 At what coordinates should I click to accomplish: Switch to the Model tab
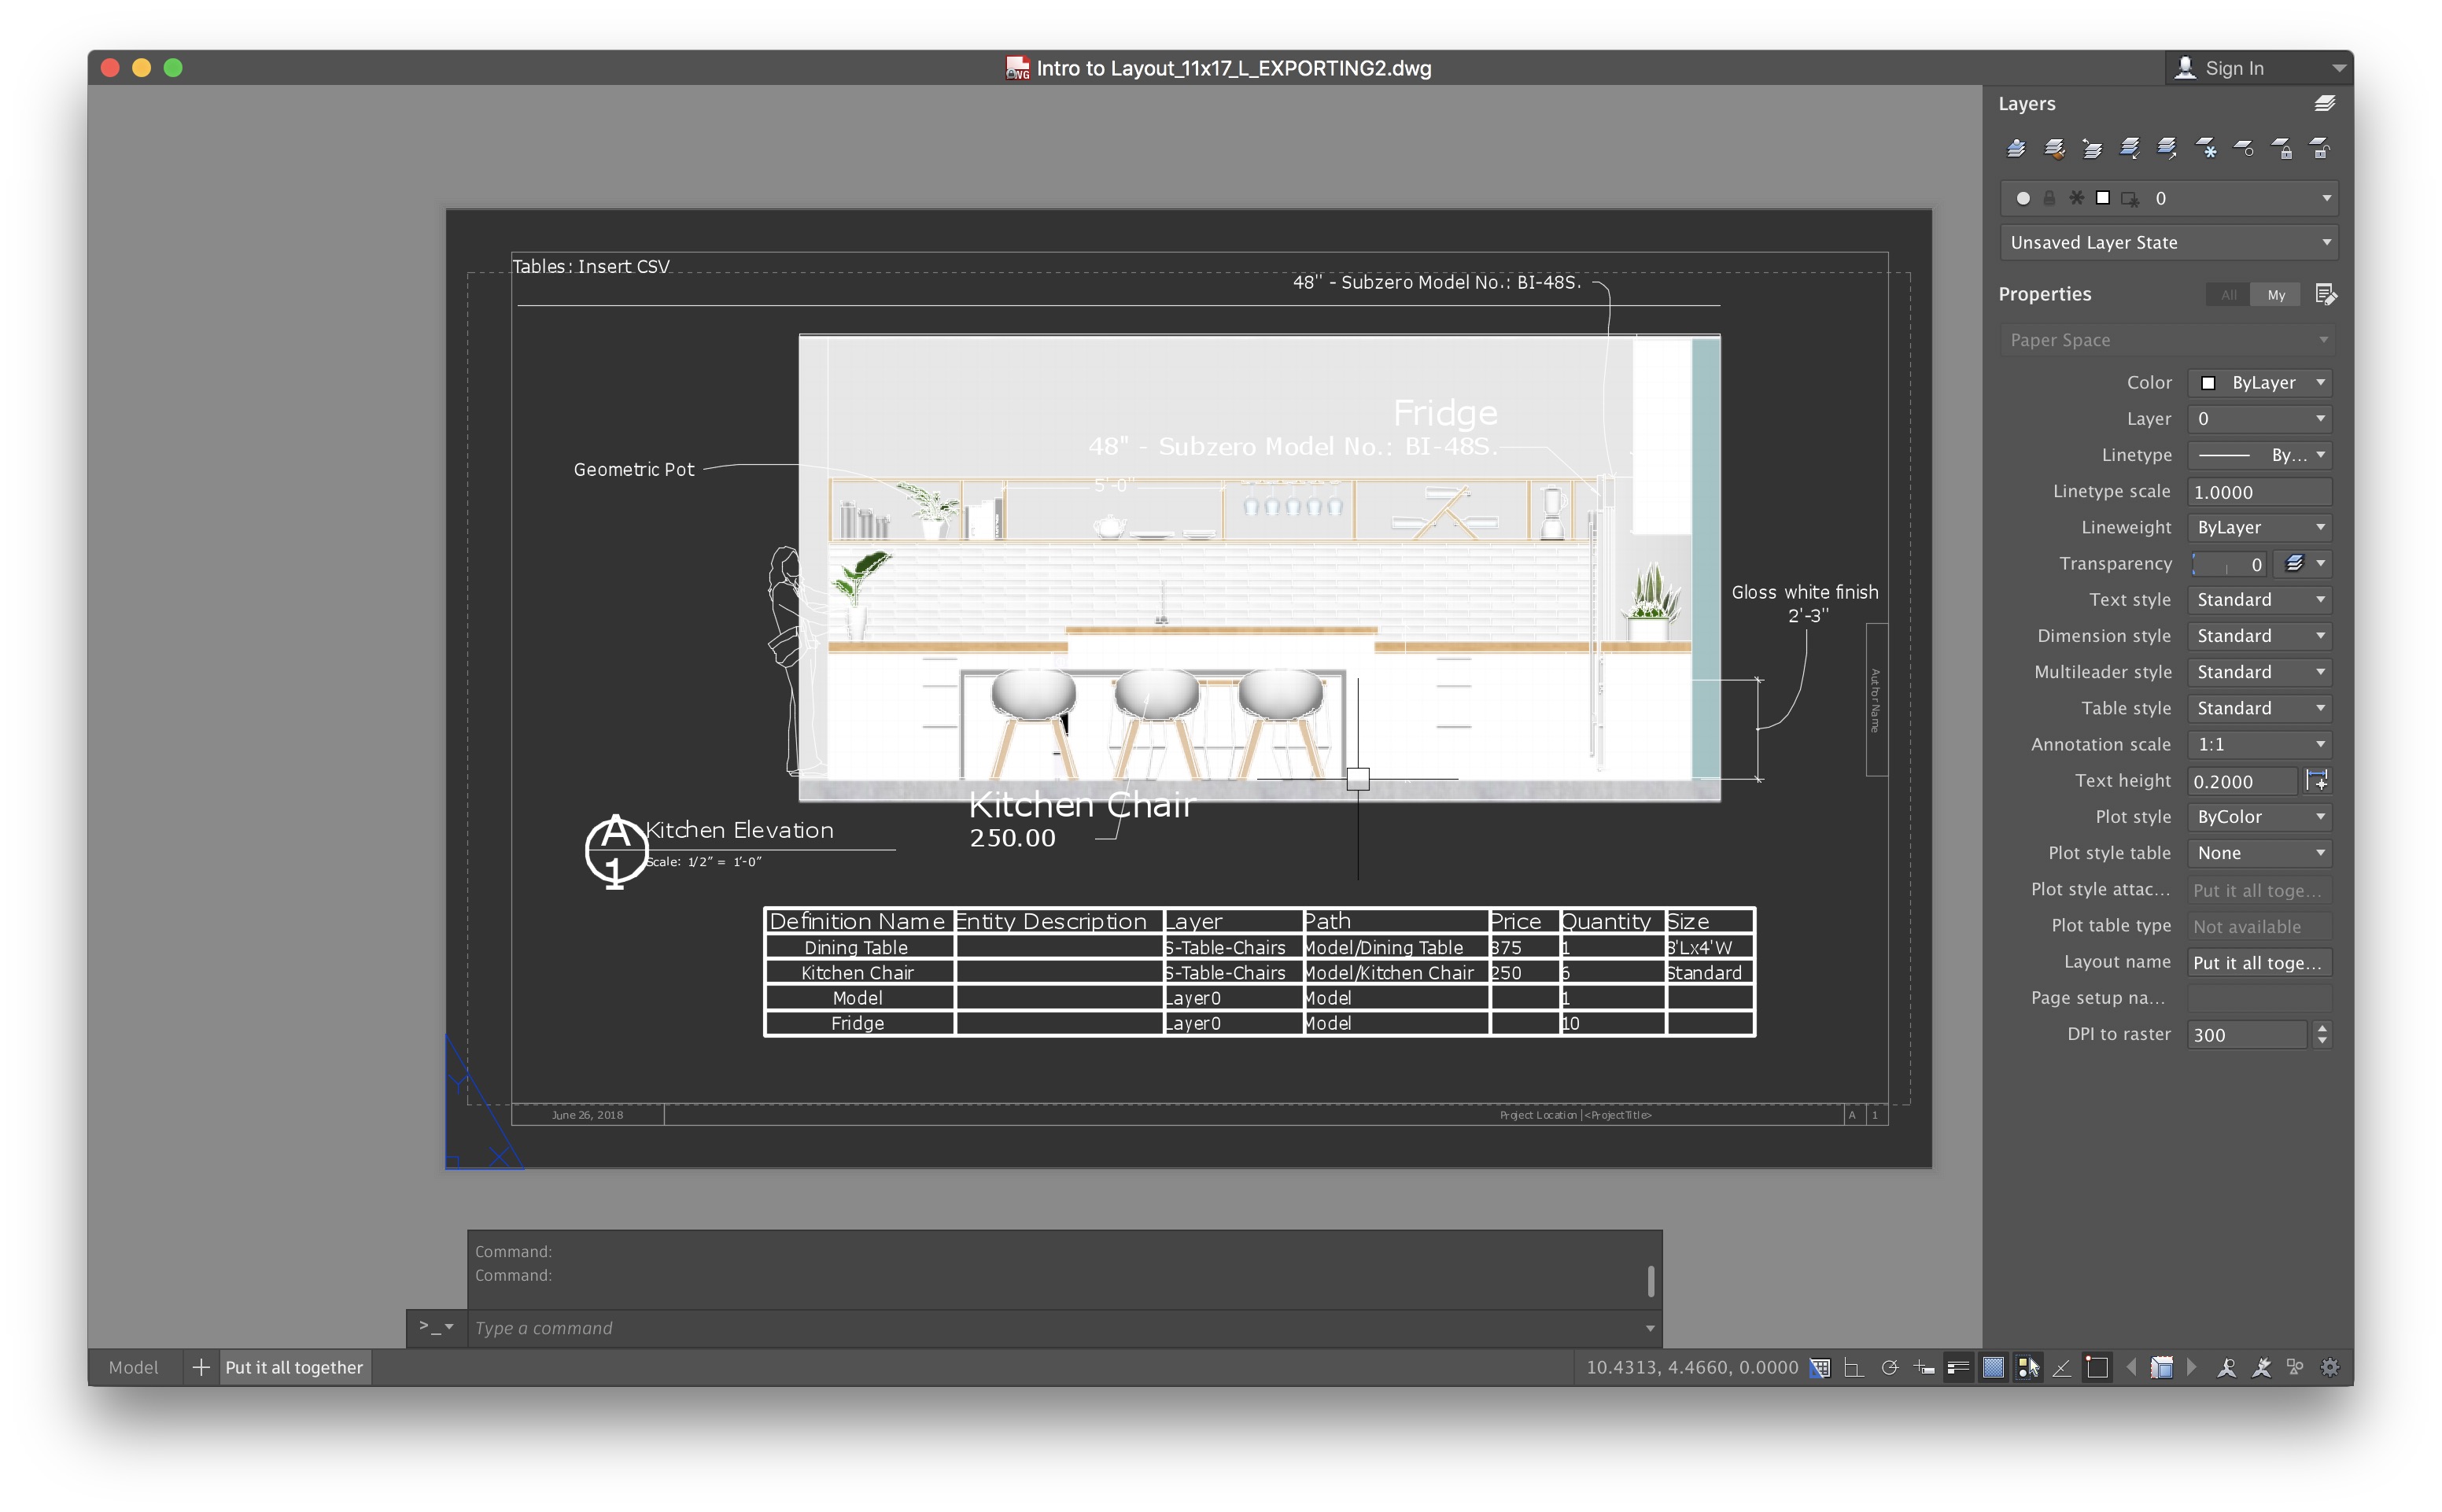tap(133, 1367)
